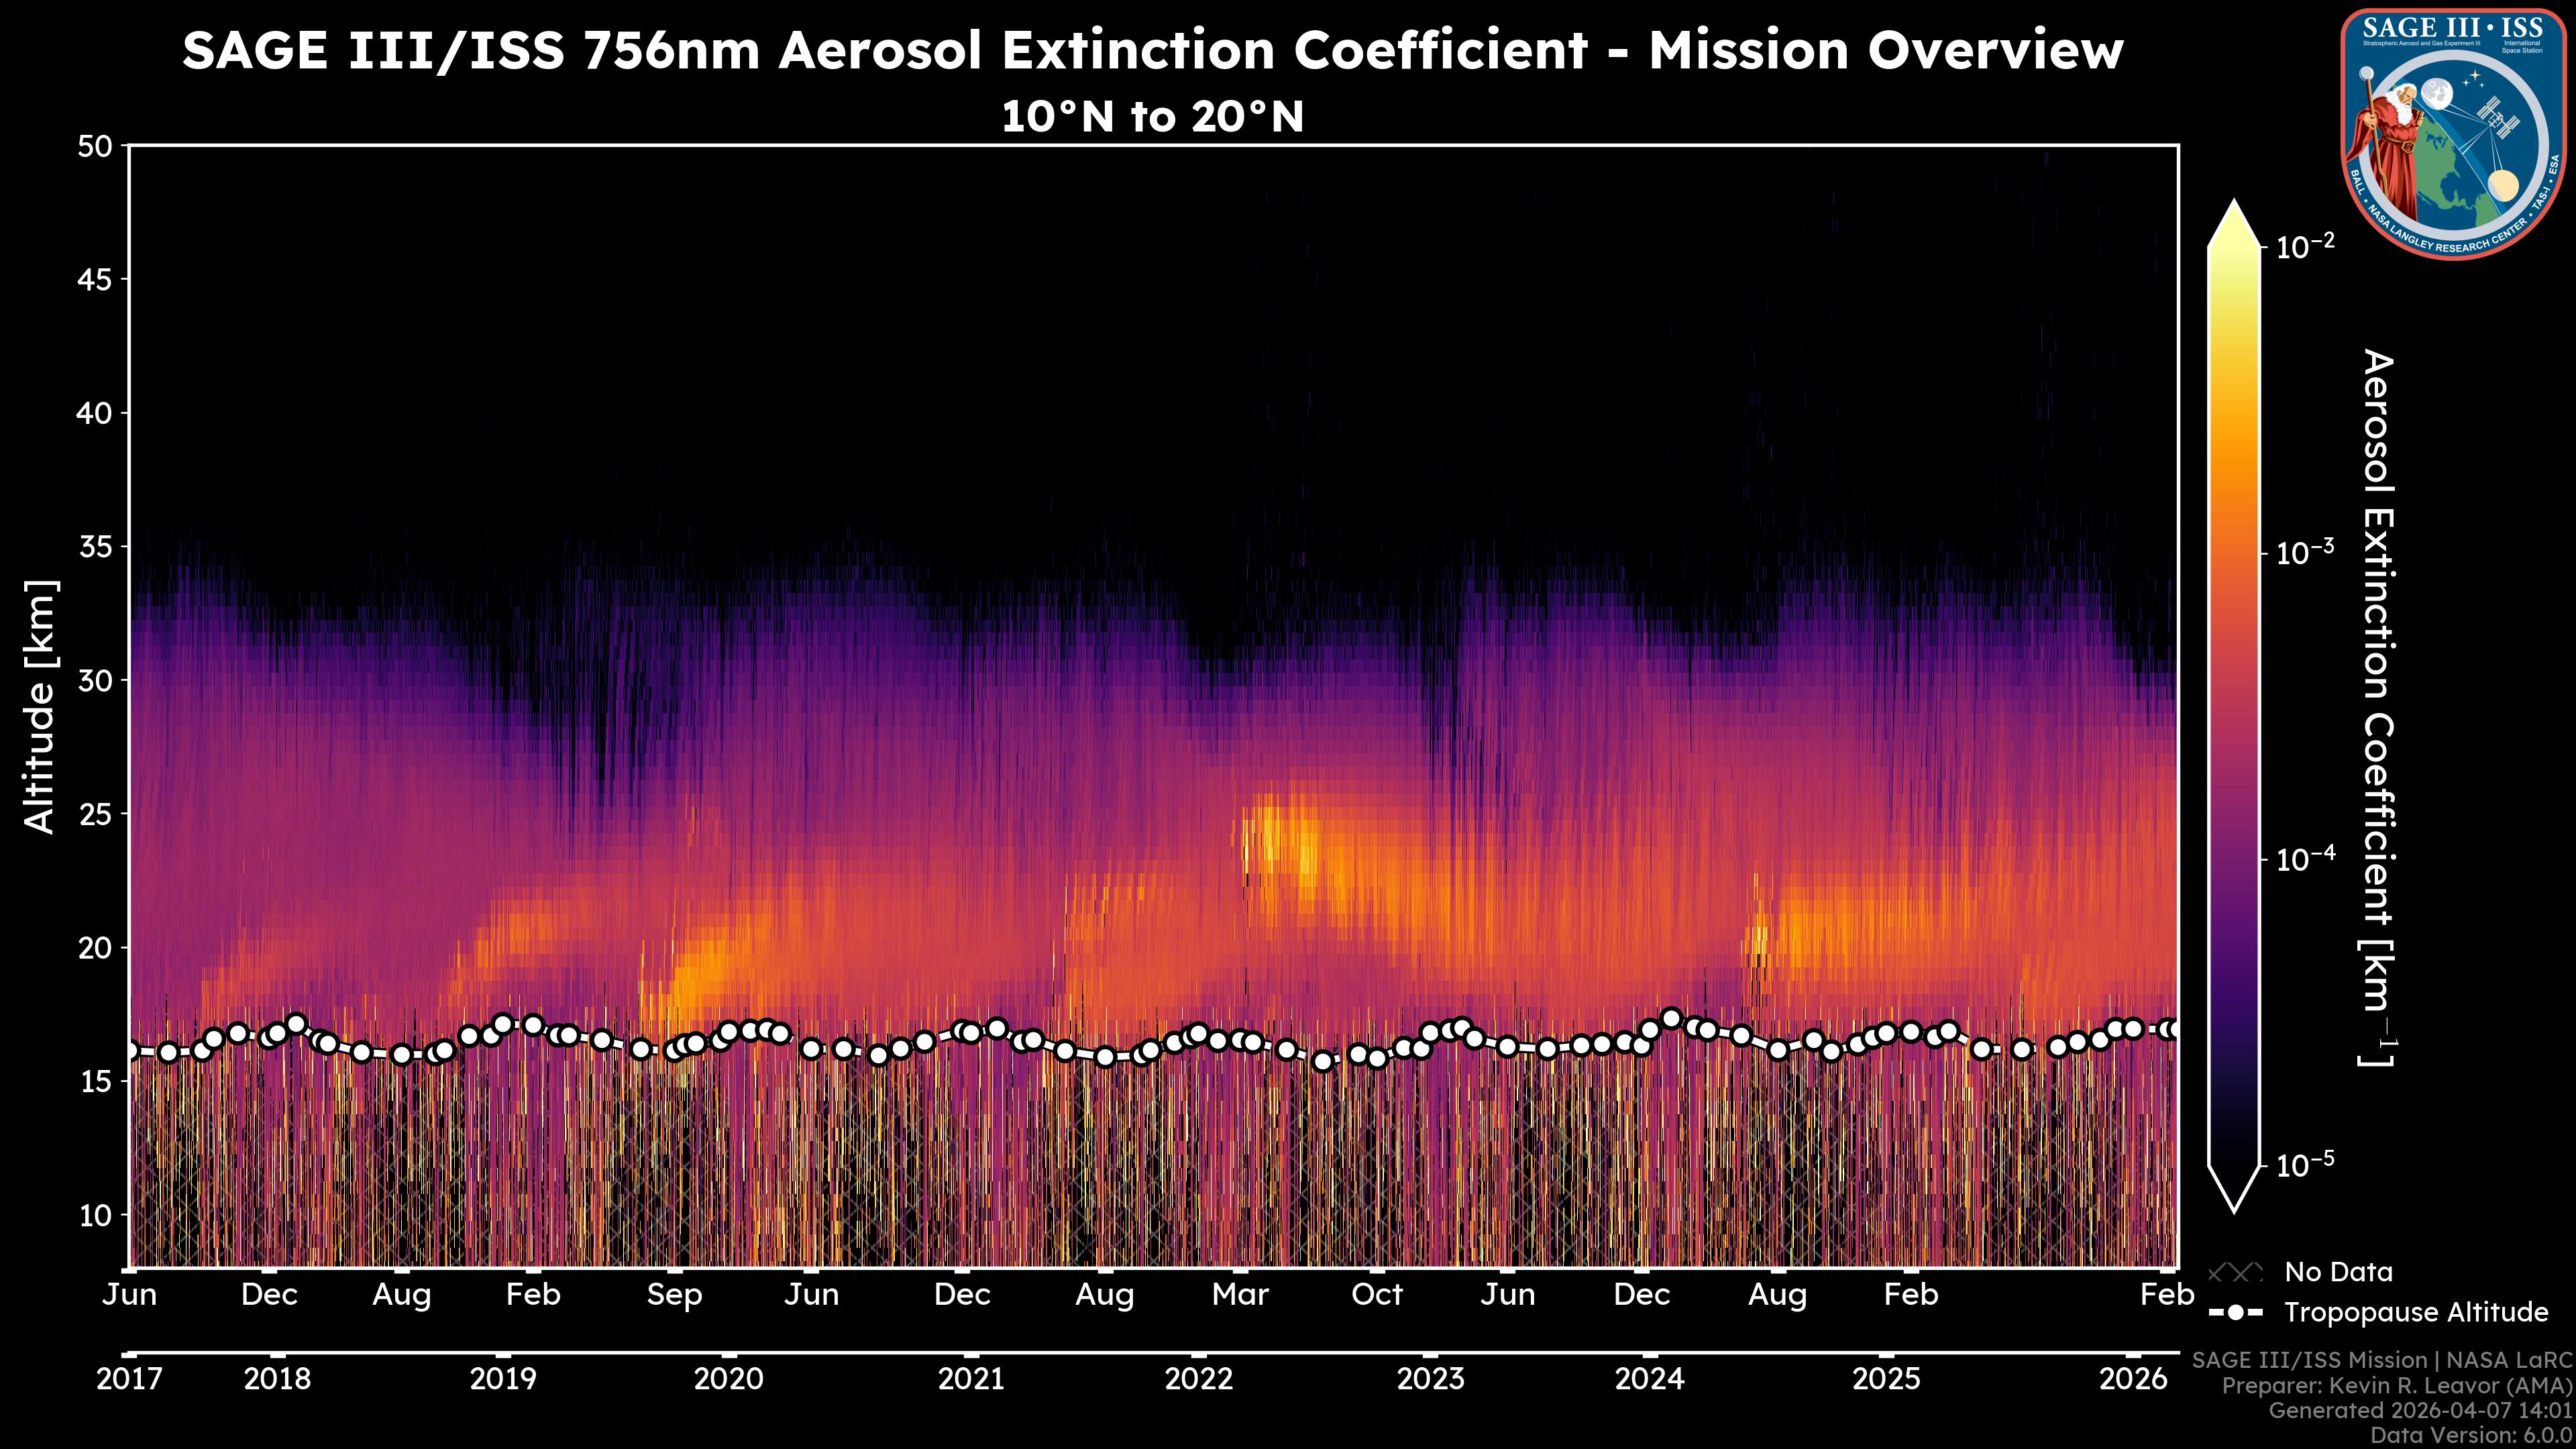This screenshot has height=1449, width=2576.
Task: Click the 10°N to 20°N subtitle
Action: coord(1152,117)
